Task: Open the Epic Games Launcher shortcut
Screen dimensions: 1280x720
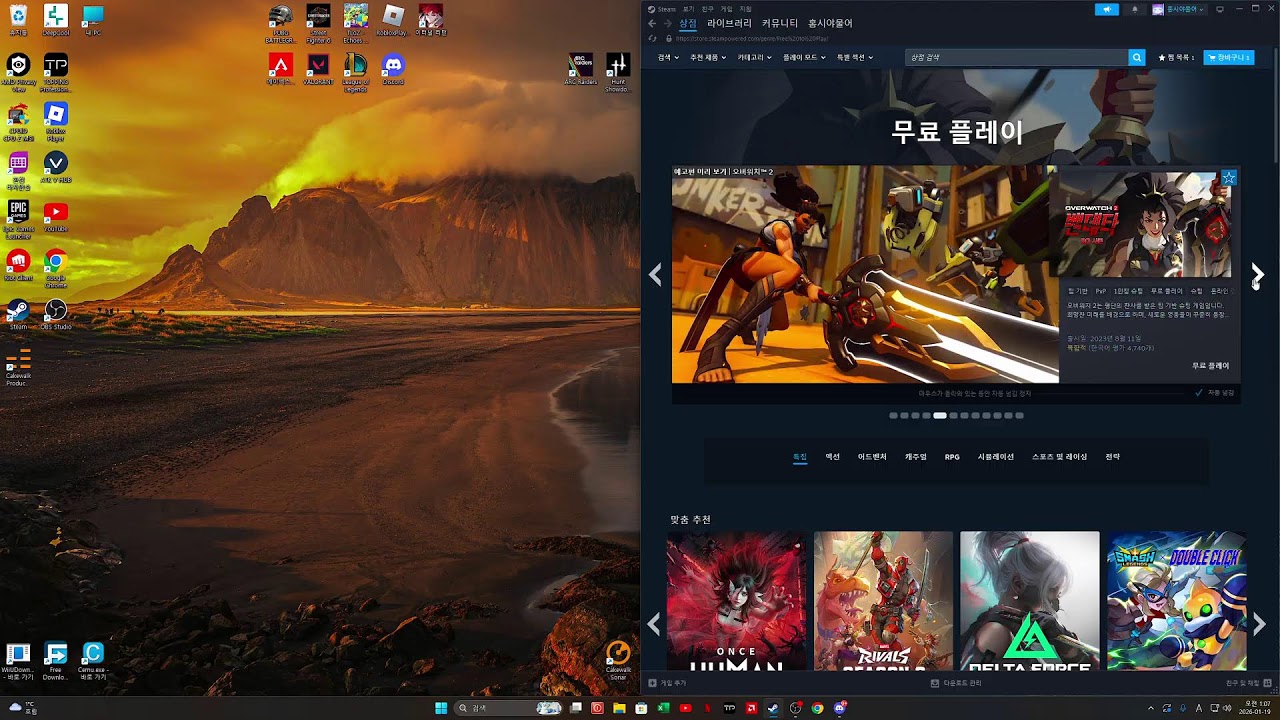Action: tap(18, 219)
